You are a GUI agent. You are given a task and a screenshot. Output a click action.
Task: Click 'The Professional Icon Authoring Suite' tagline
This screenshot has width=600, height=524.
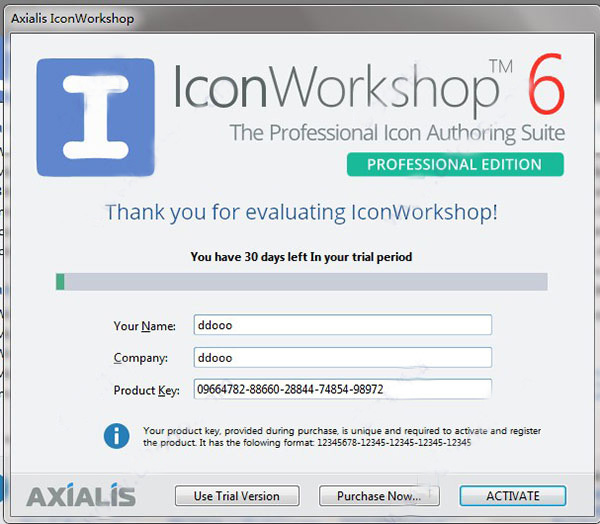397,133
